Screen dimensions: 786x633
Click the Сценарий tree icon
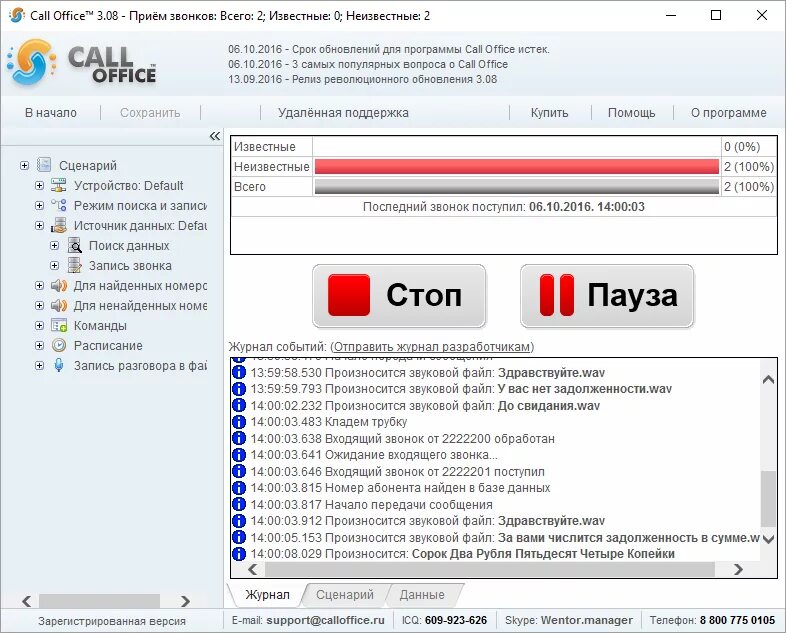point(44,164)
